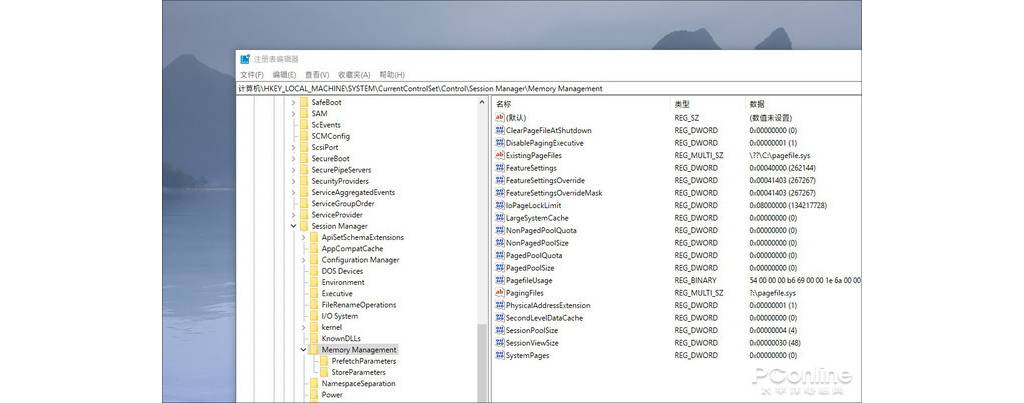Open the 收藏夹(A) menu
Viewport: 1024px width, 403px height.
point(353,75)
